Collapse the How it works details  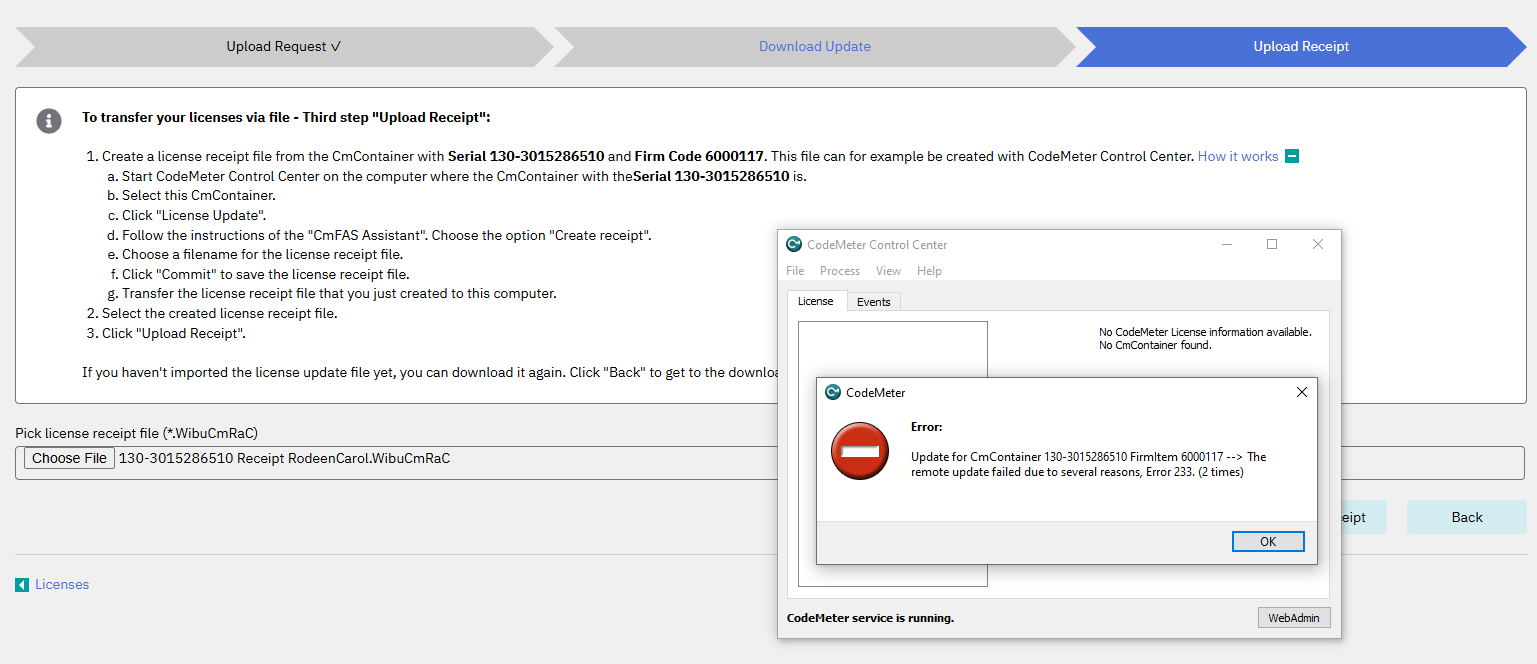pyautogui.click(x=1292, y=156)
